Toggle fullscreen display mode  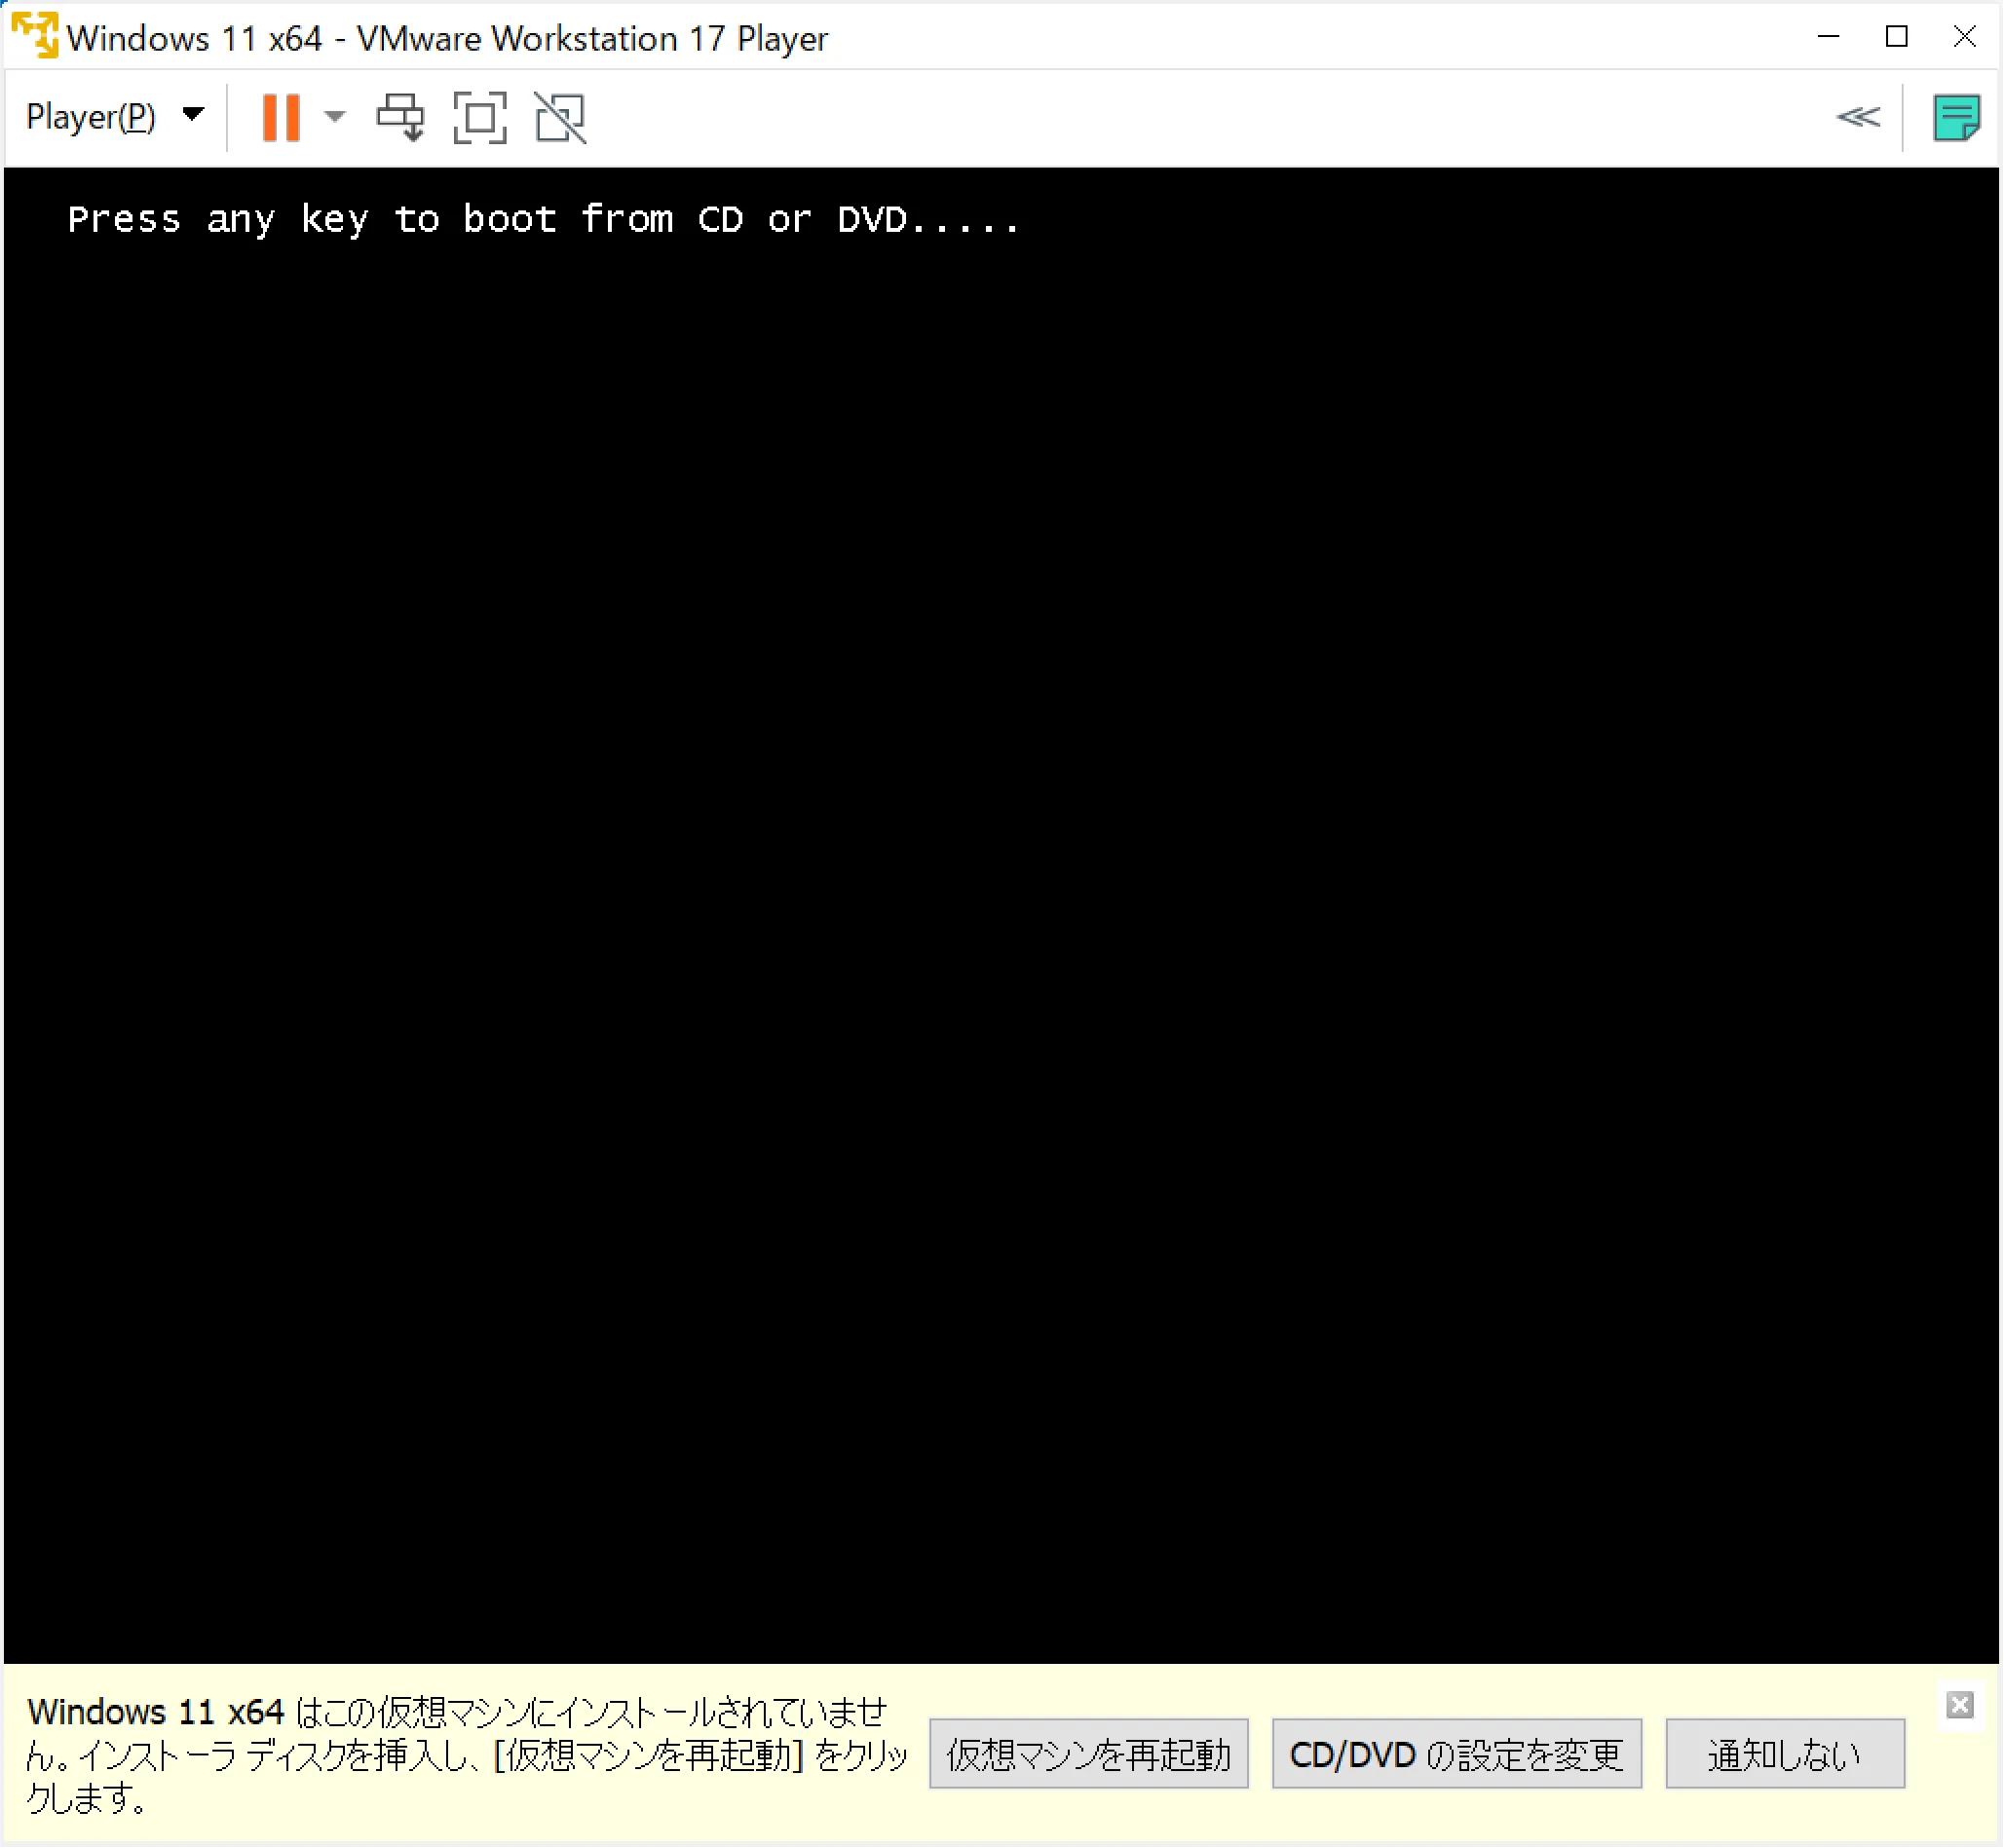coord(478,117)
